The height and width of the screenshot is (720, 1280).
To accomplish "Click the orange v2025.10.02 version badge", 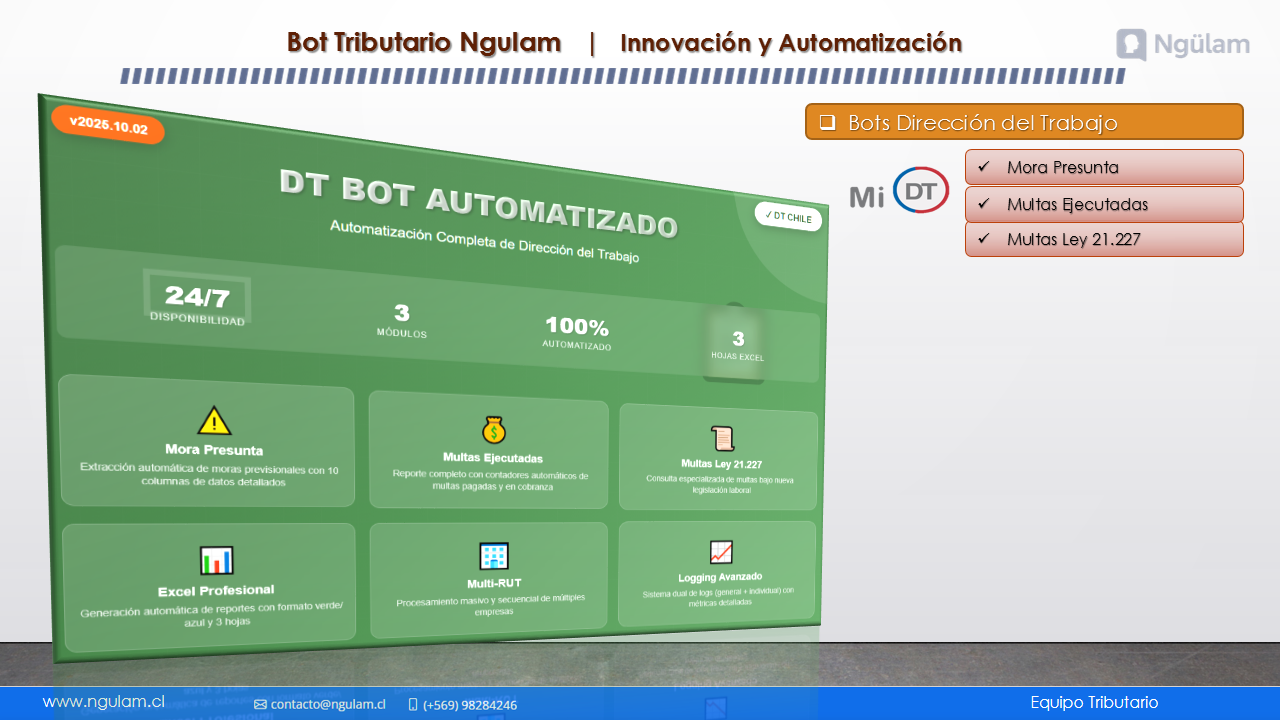I will coord(108,126).
